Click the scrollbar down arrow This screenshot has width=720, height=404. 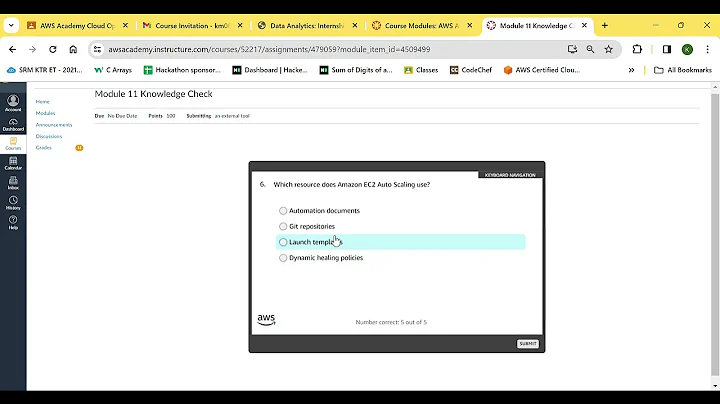pos(715,386)
